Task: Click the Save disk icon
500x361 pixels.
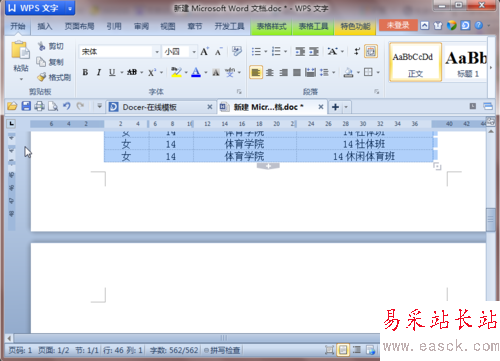Action: 26,106
